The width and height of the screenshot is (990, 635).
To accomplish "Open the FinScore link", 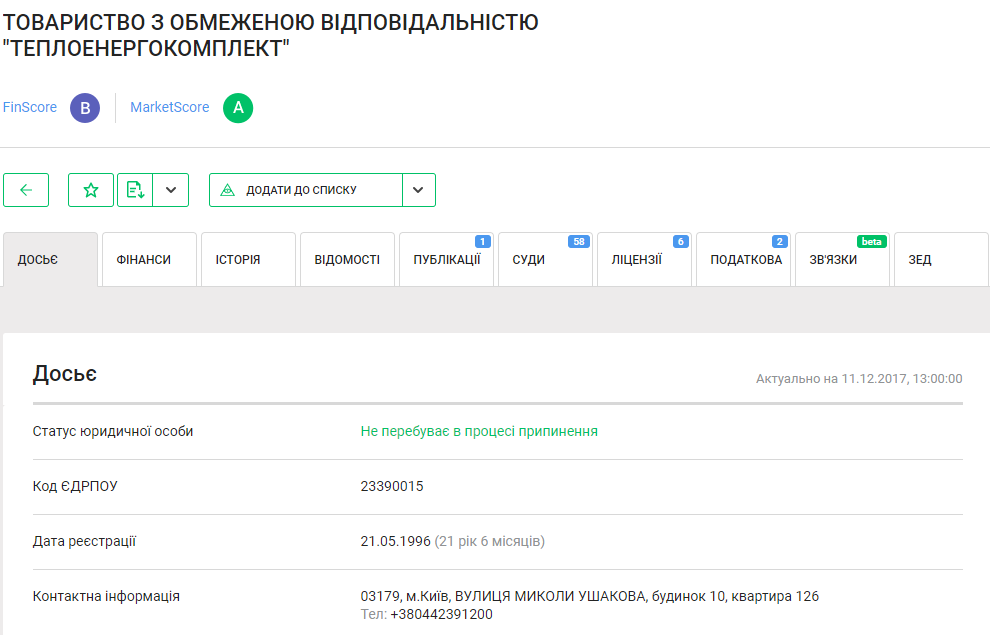I will pos(30,108).
